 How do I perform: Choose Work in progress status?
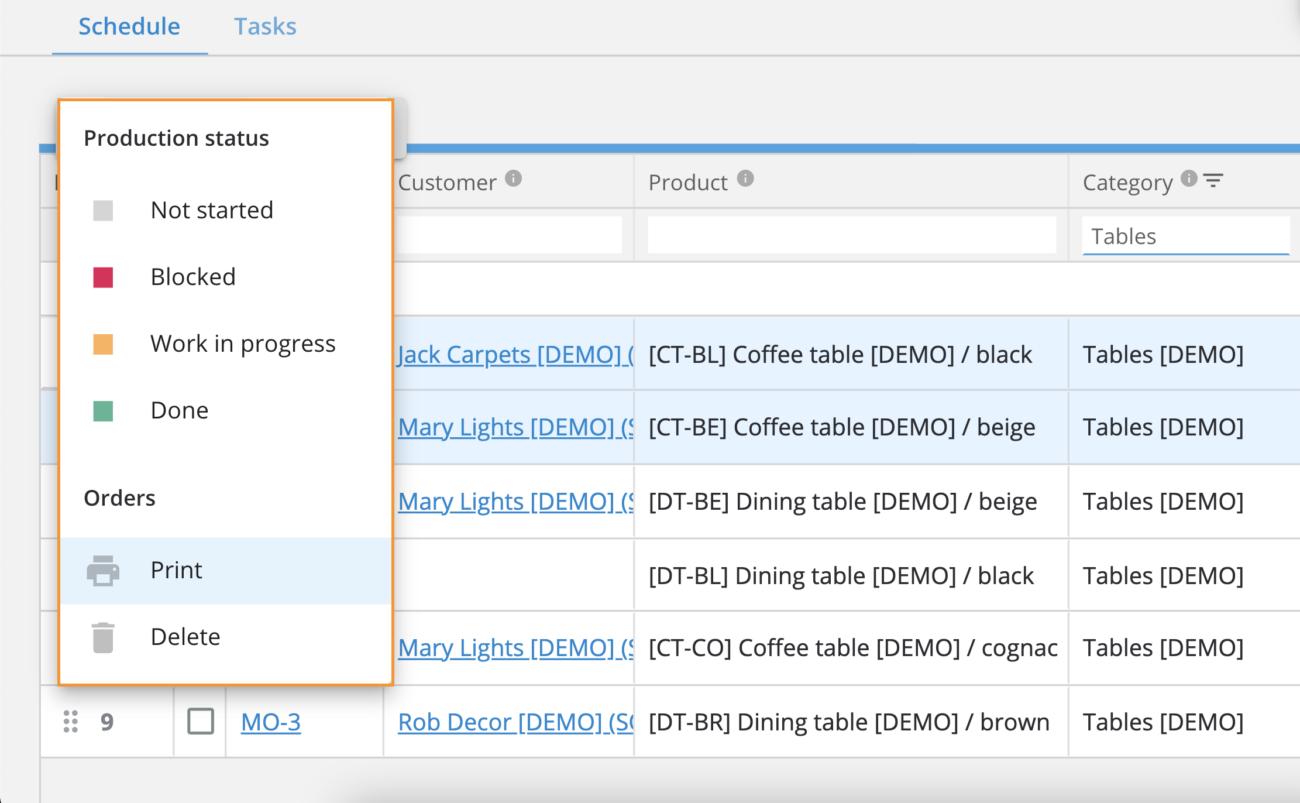(x=242, y=344)
